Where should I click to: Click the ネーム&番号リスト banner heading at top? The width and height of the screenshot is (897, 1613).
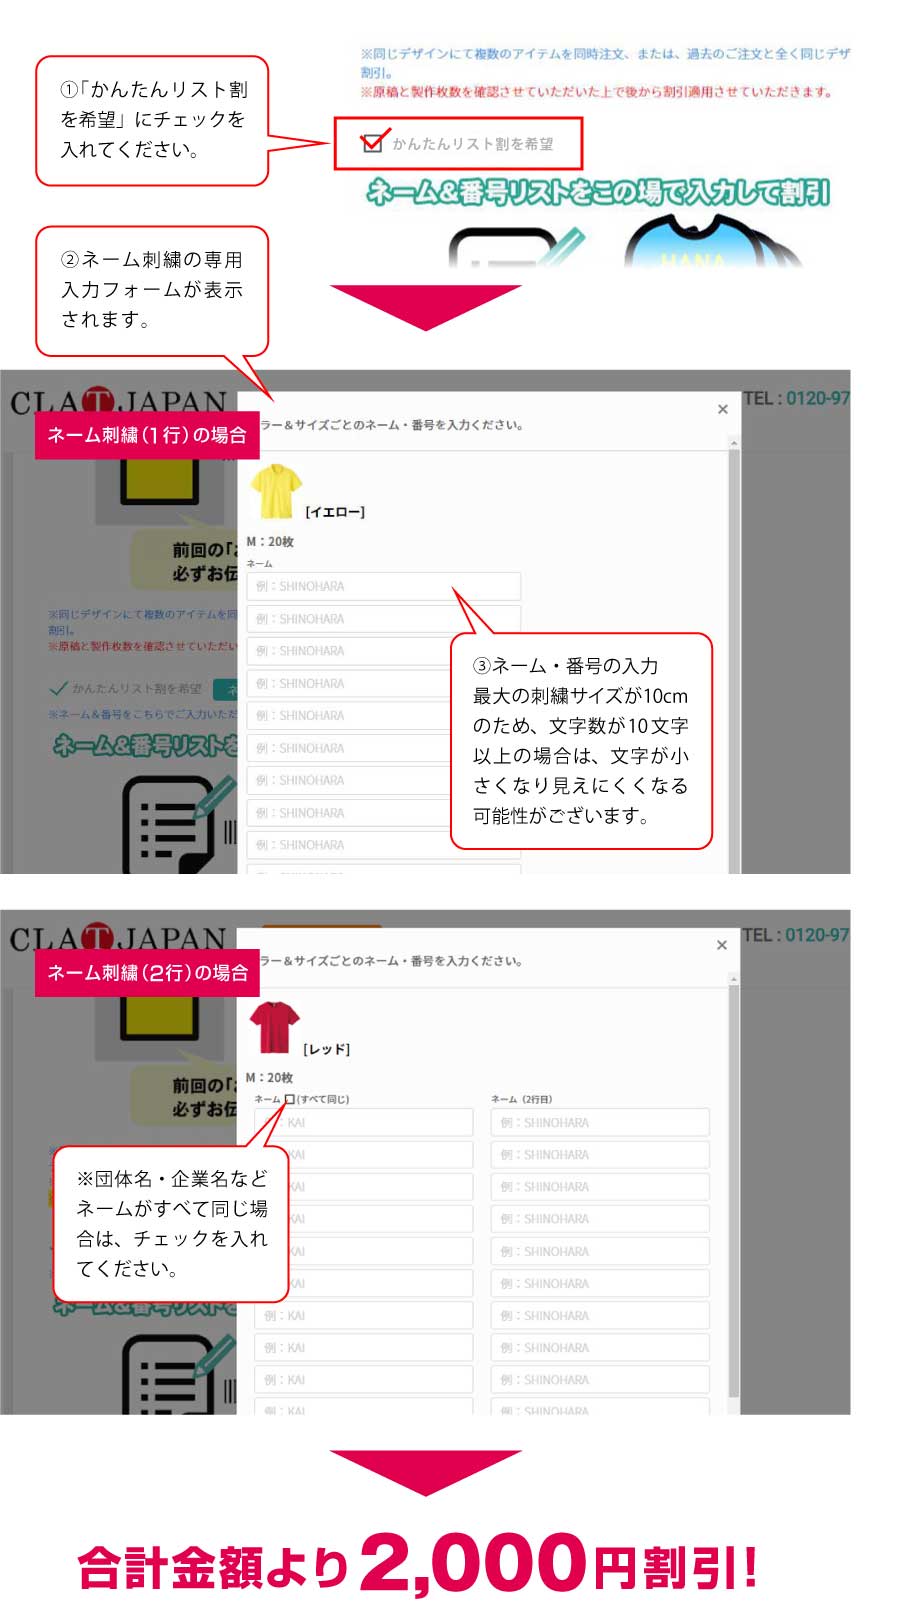coord(598,192)
